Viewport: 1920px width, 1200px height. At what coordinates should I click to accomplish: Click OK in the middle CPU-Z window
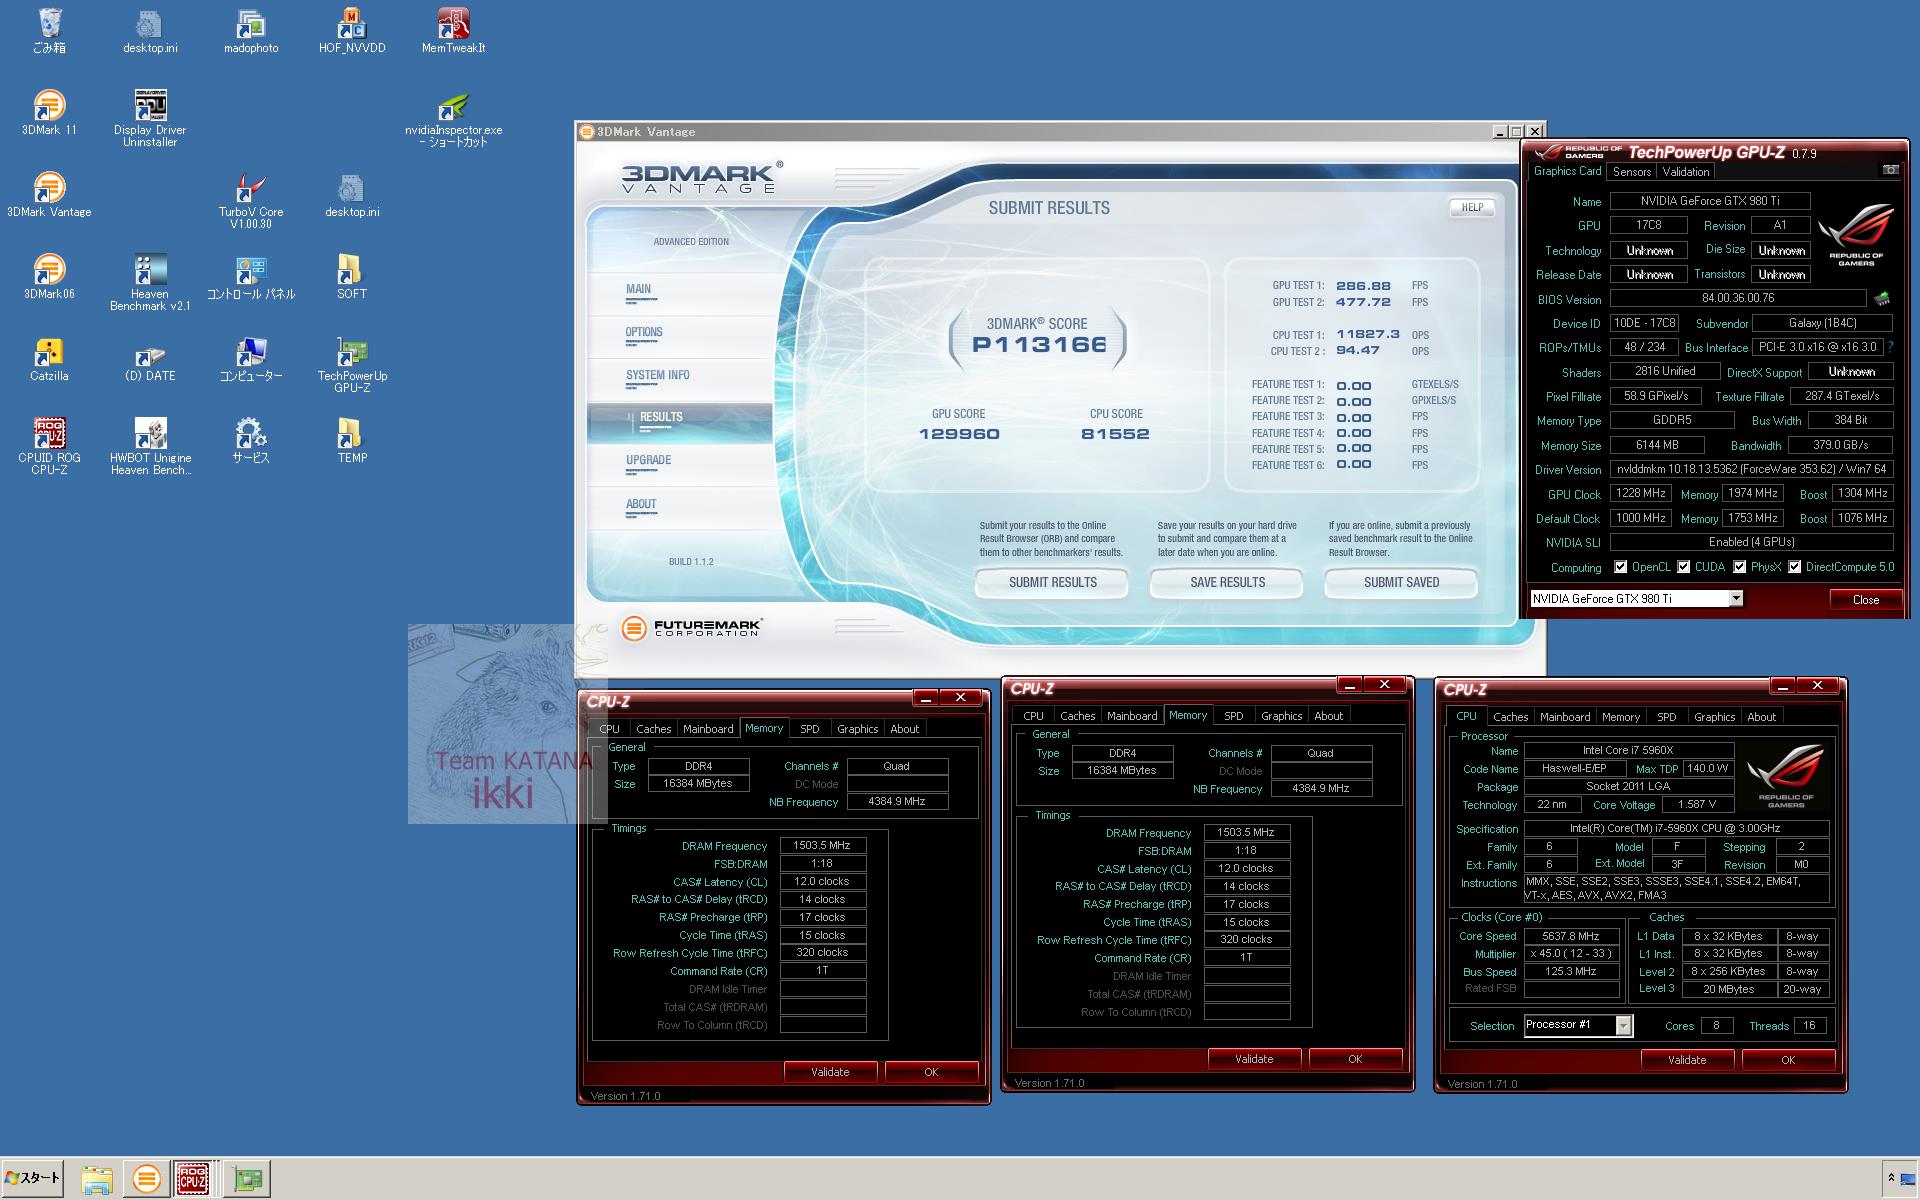(1355, 1058)
